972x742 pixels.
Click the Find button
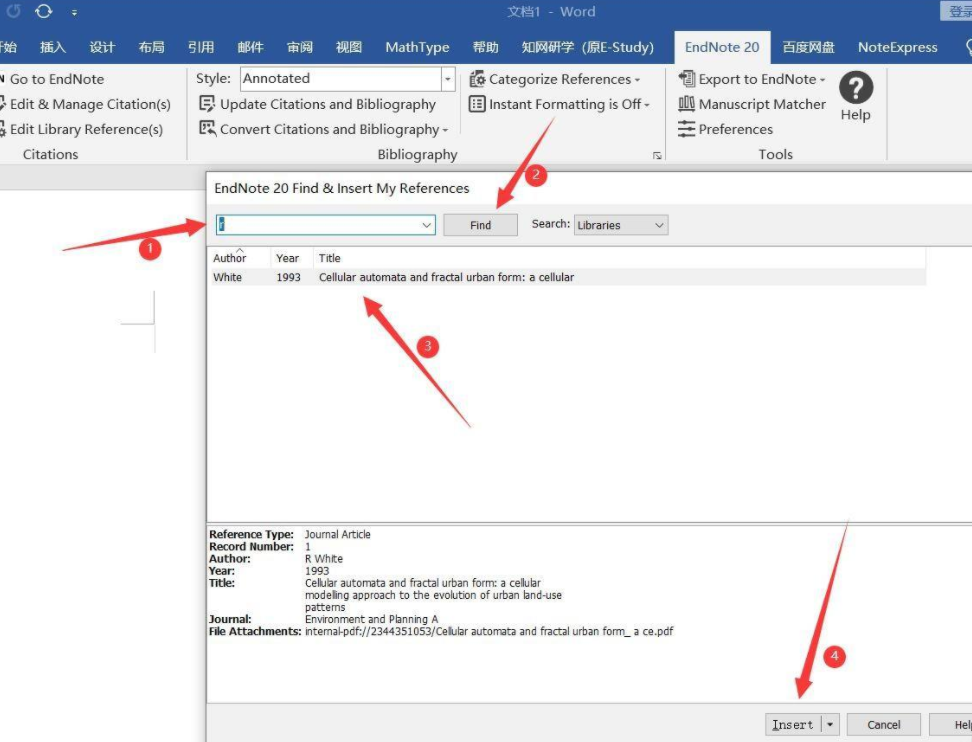point(480,225)
